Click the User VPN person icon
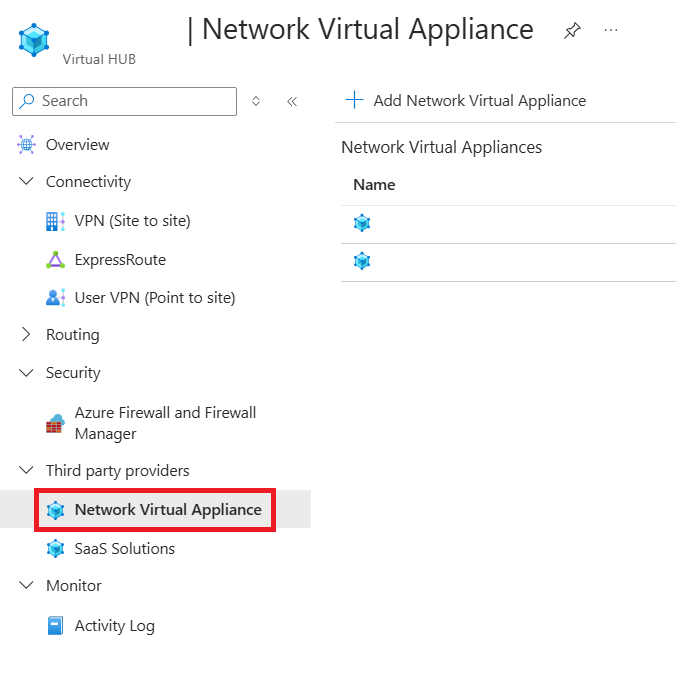This screenshot has height=675, width=676. pyautogui.click(x=55, y=297)
